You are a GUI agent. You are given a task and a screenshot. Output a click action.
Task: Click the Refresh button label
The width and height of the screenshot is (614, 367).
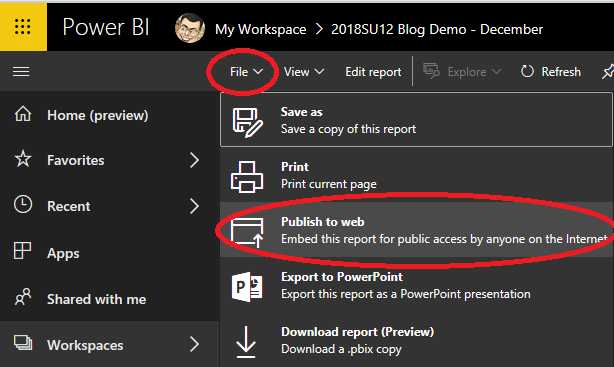pyautogui.click(x=561, y=72)
